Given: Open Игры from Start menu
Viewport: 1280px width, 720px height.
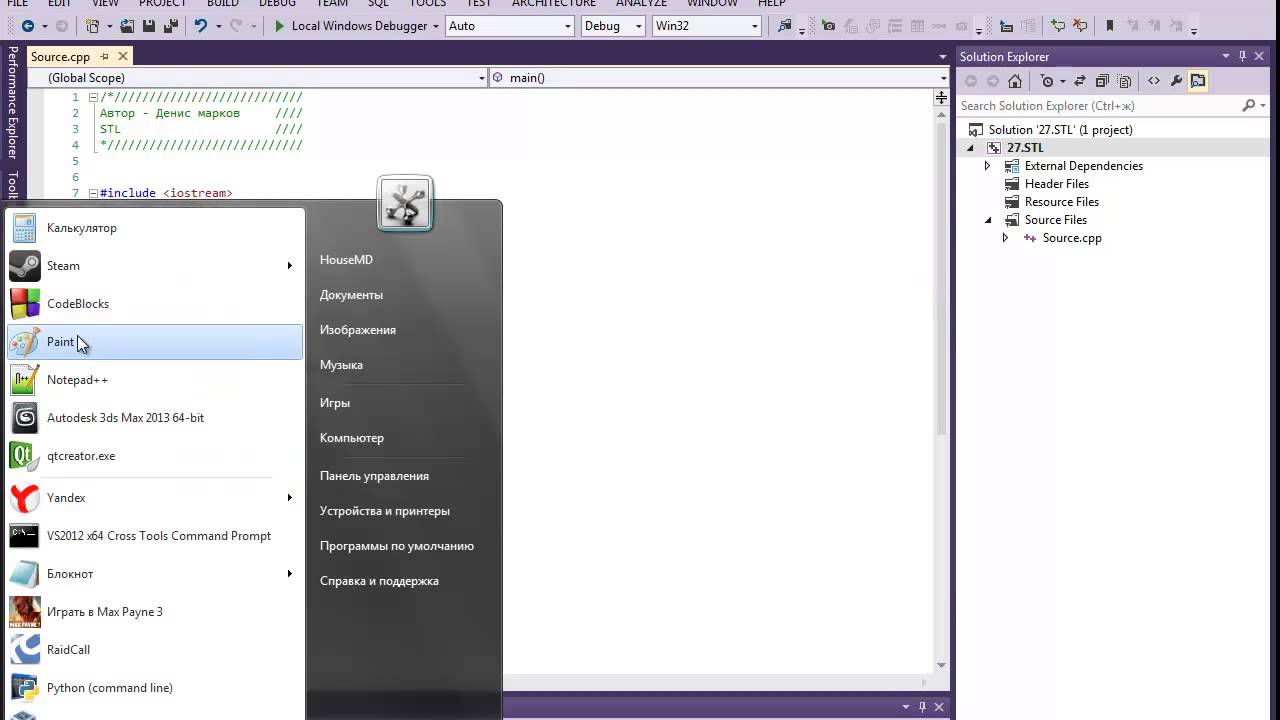Looking at the screenshot, I should coord(335,403).
